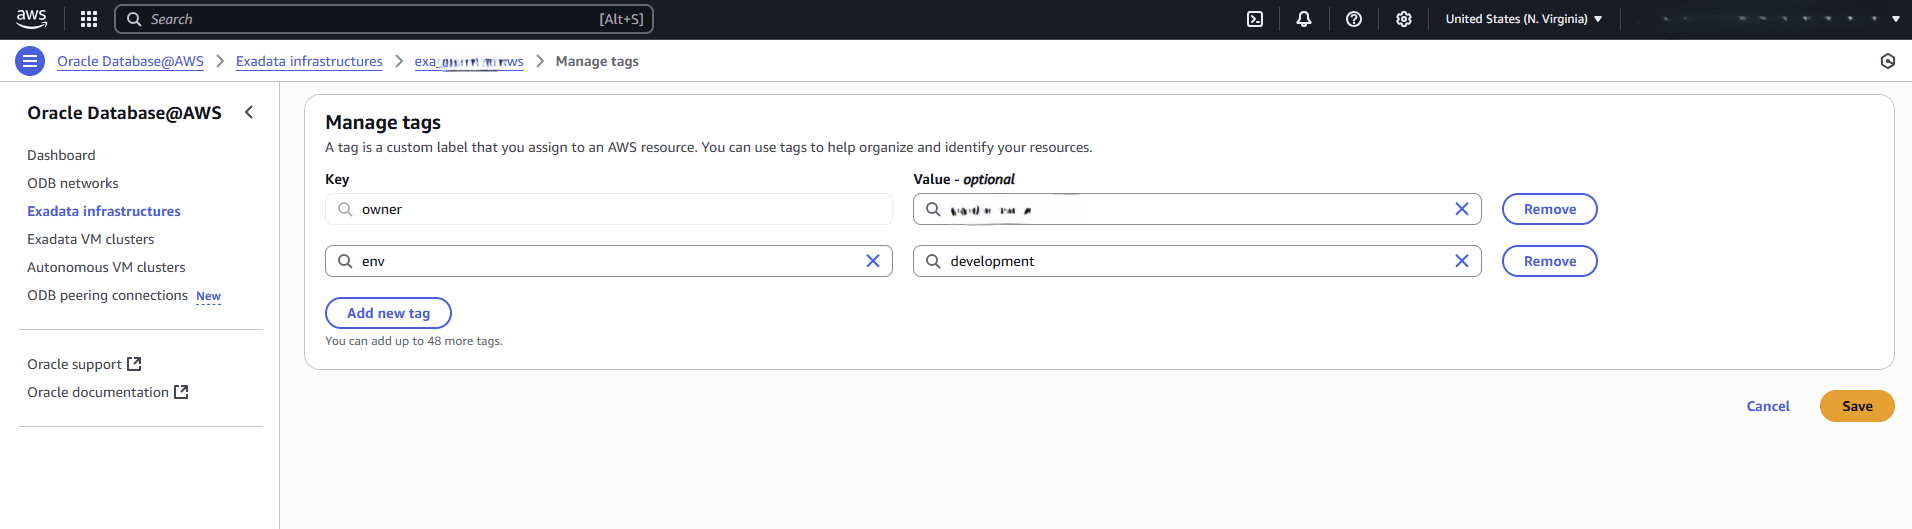
Task: Toggle the blue hamburger navigation menu
Action: pos(30,61)
